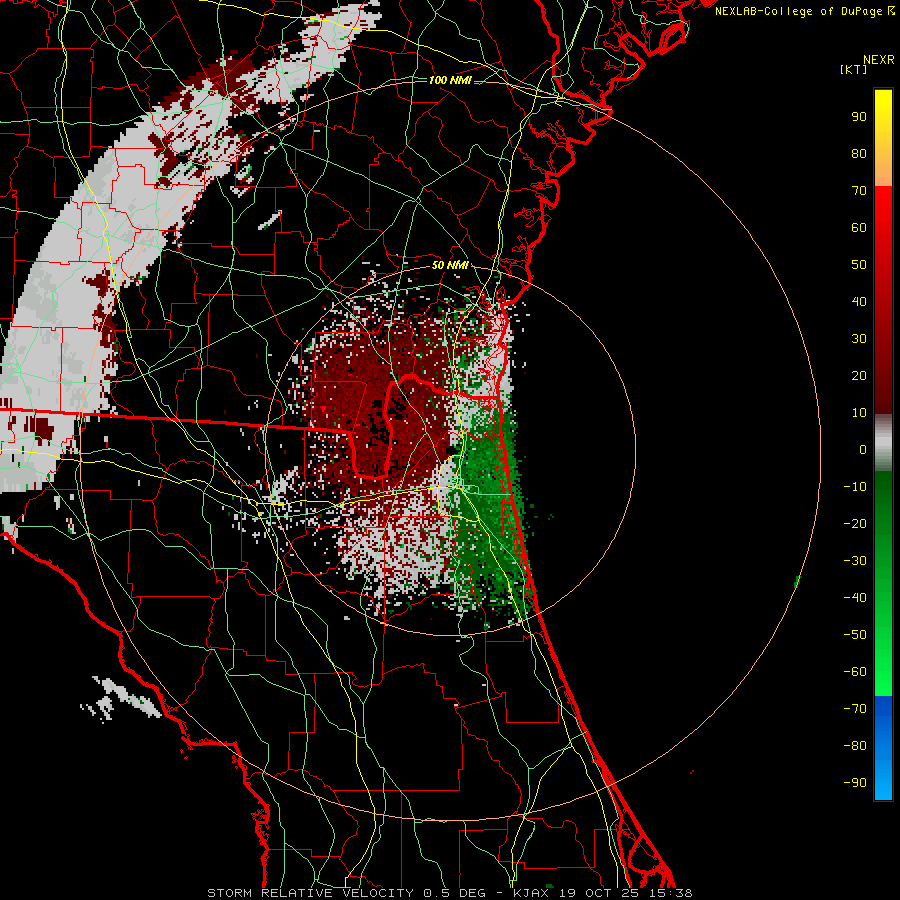Click the 60 value on velocity scale

coord(859,228)
